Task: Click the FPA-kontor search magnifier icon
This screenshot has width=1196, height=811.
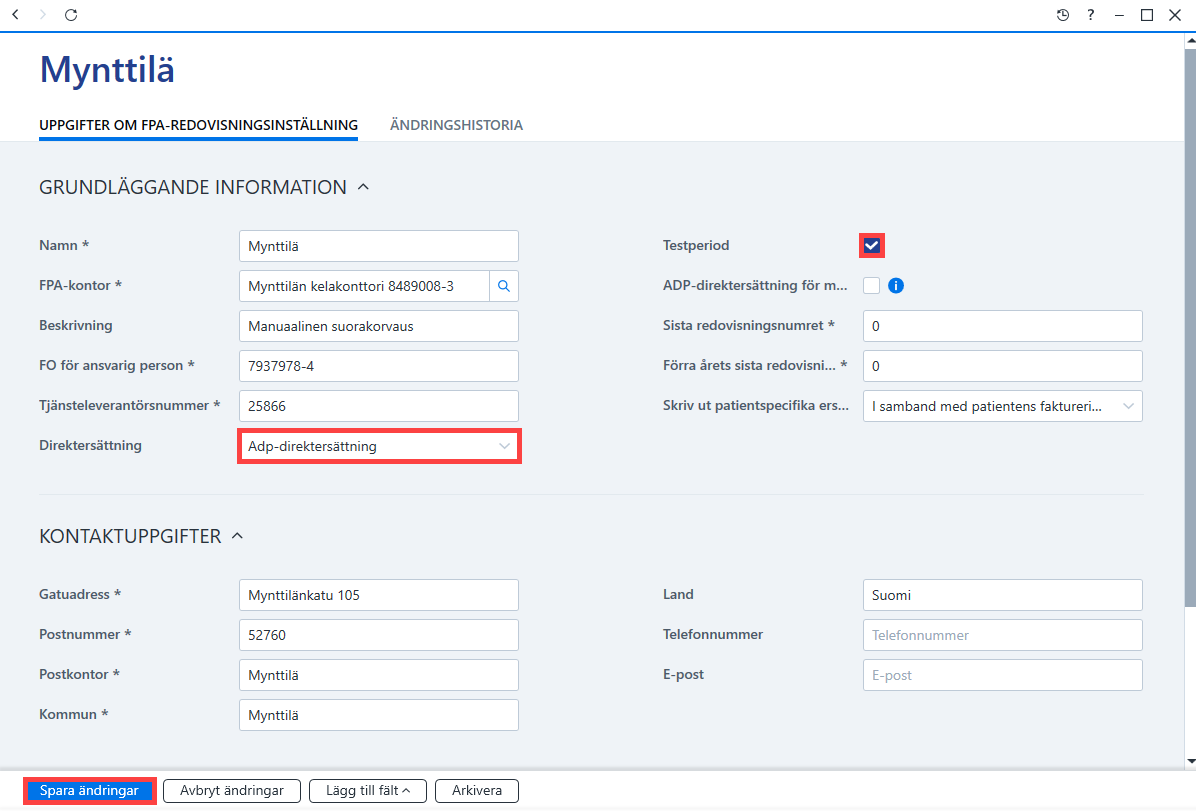Action: click(x=503, y=286)
